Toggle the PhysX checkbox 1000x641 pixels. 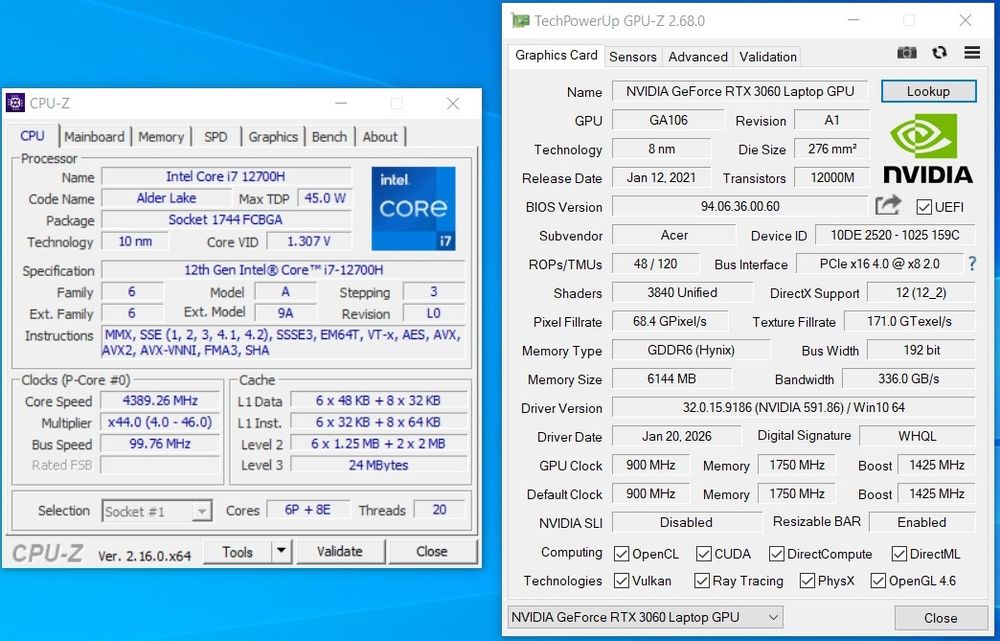point(807,580)
